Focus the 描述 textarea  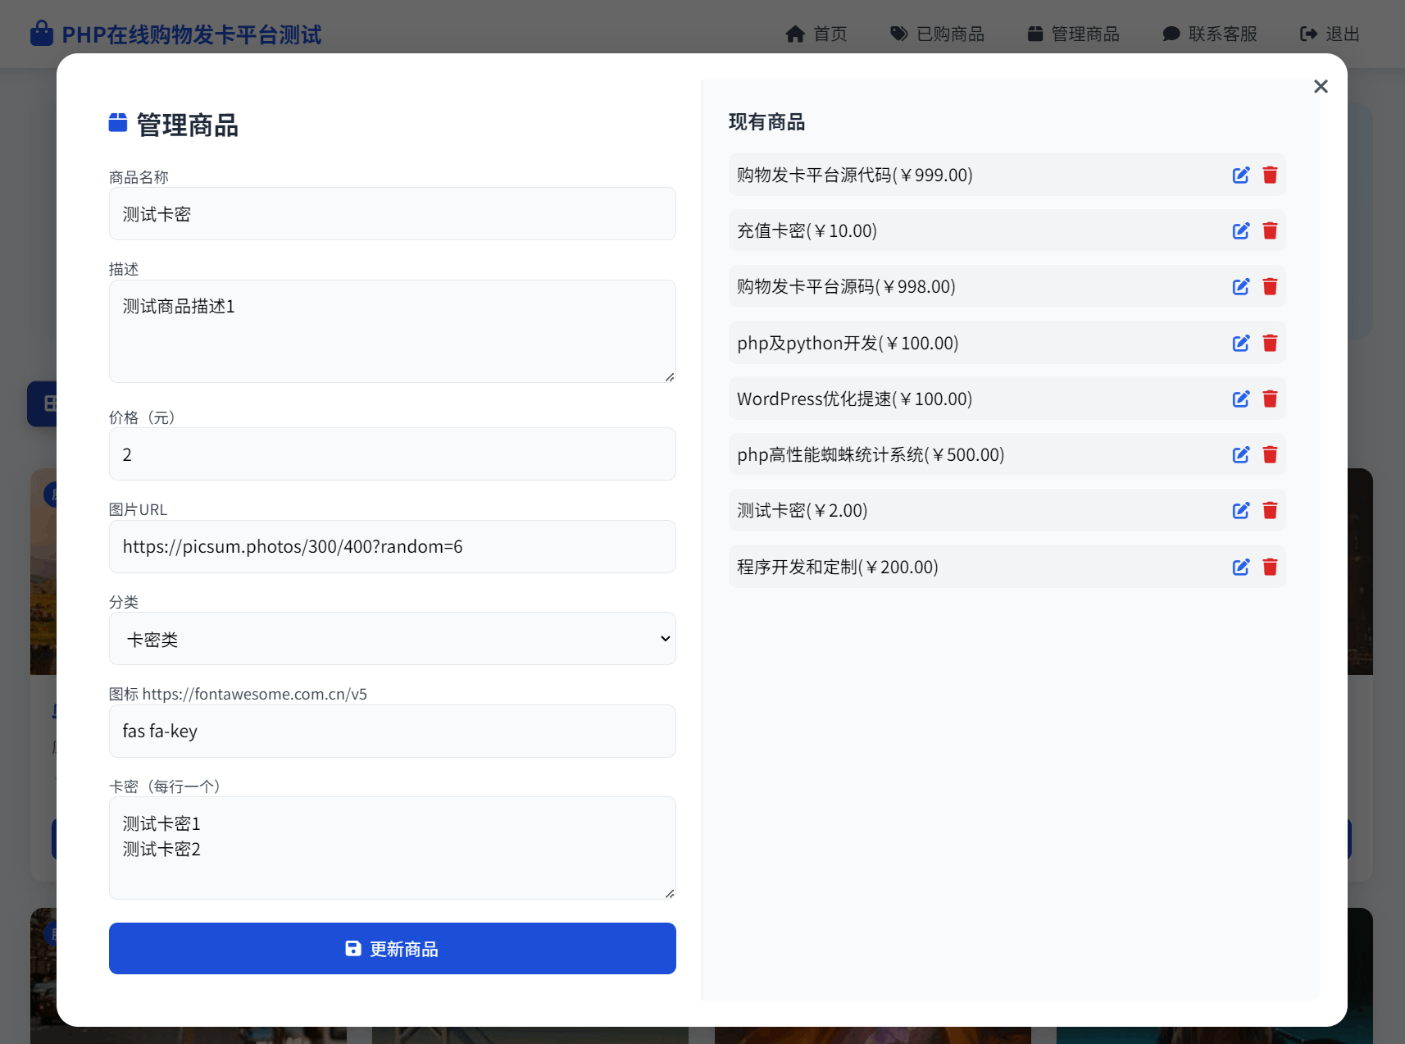click(x=392, y=331)
